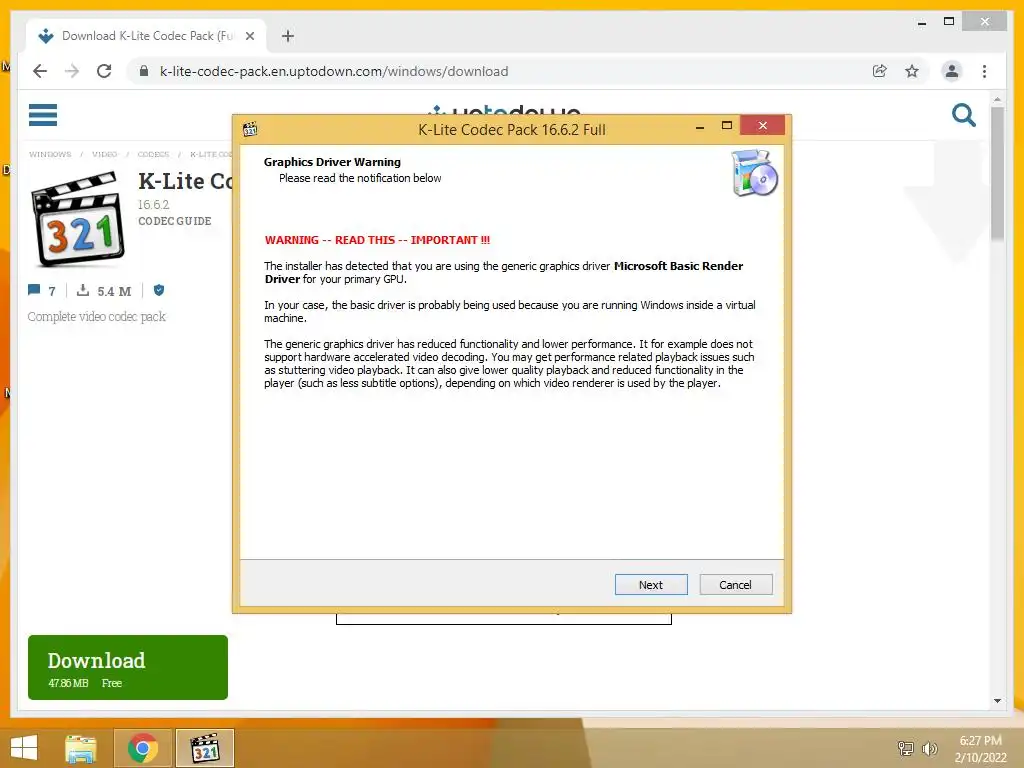
Task: Cancel the K-Lite Codec Pack setup
Action: [735, 584]
